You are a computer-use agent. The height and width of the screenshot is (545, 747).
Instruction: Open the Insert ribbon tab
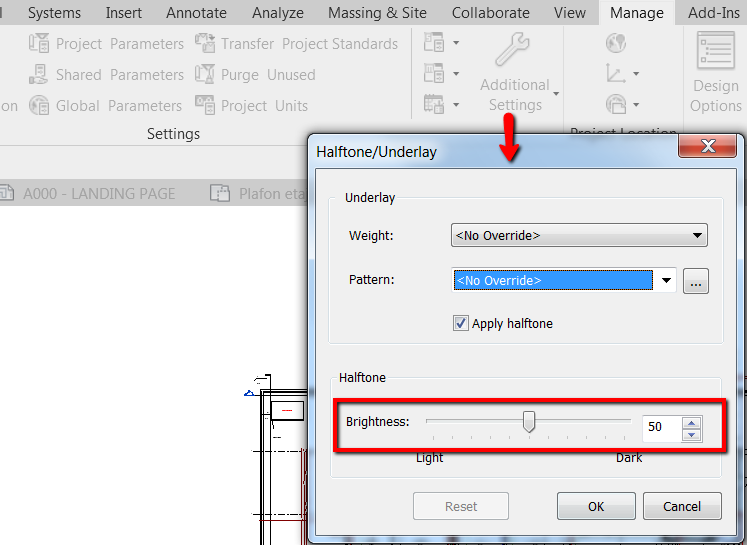(123, 12)
